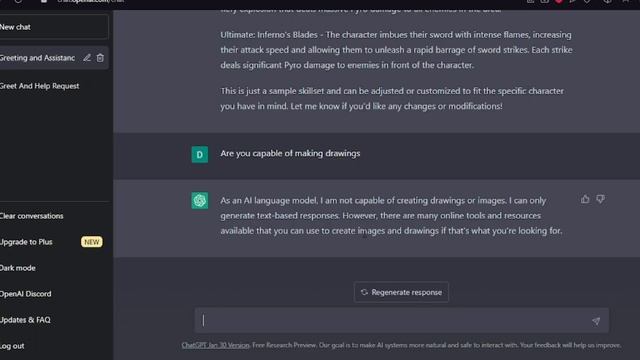Open the ChatGPT Jan 30 Version link

coord(216,345)
